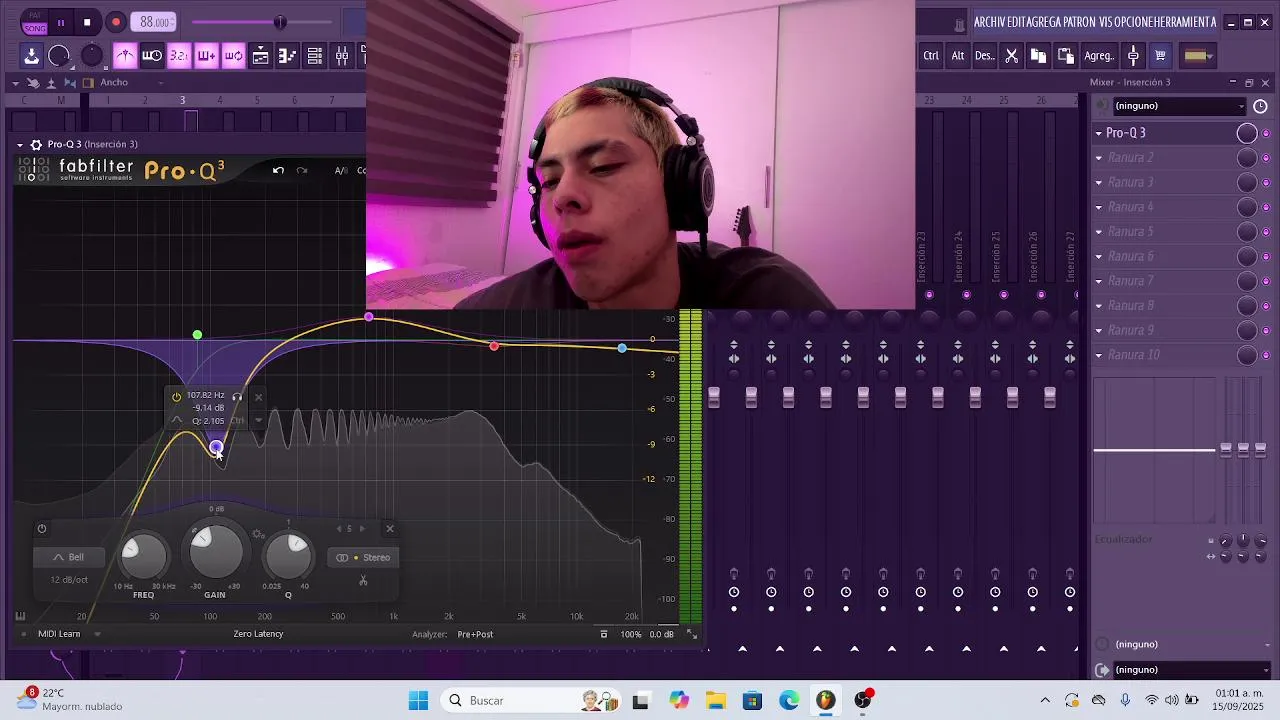This screenshot has height=720, width=1280.
Task: Stop playback with the transport stop button
Action: pyautogui.click(x=87, y=22)
